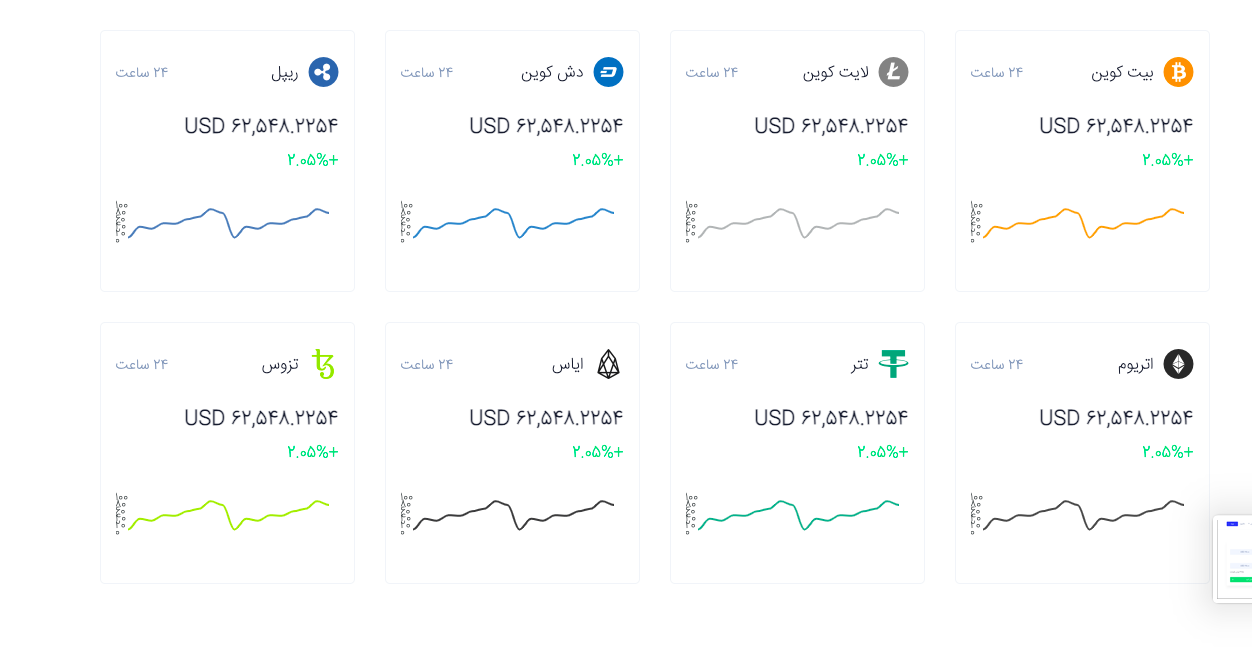Open the floating preview thumbnail at right edge
This screenshot has height=658, width=1252.
(x=1235, y=559)
